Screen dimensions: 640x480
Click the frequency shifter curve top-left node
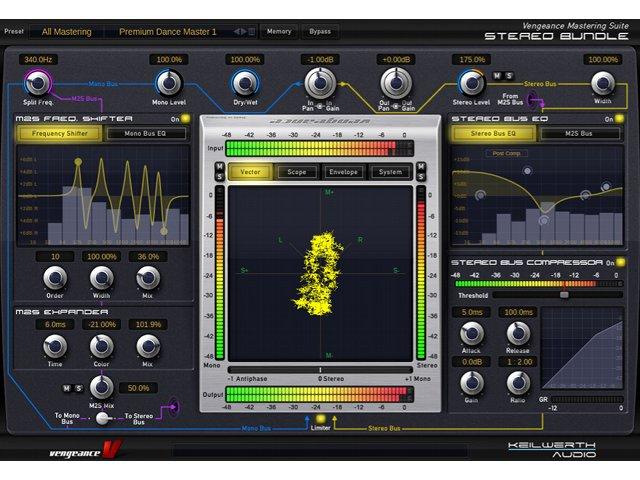(78, 162)
